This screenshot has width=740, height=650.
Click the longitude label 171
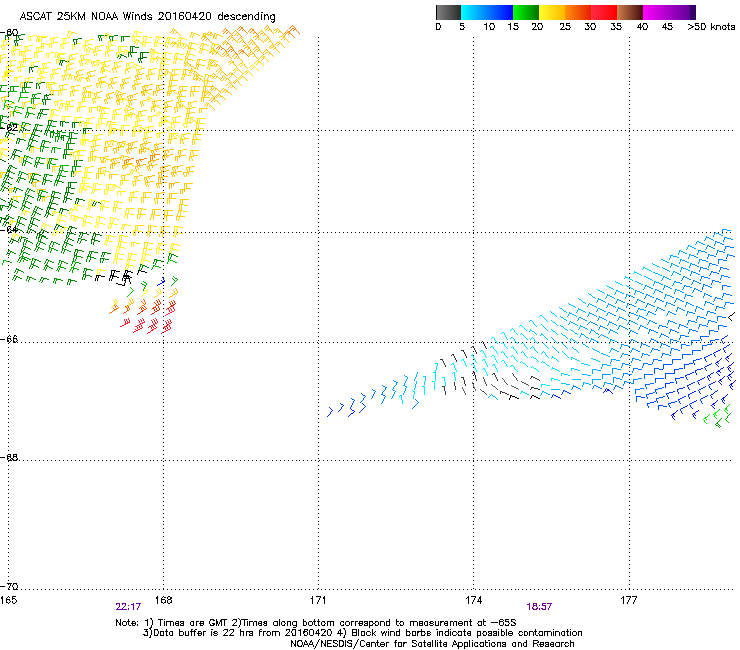pos(318,600)
